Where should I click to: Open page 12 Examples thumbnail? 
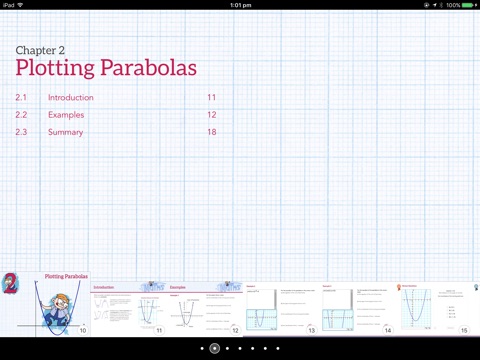coord(205,309)
